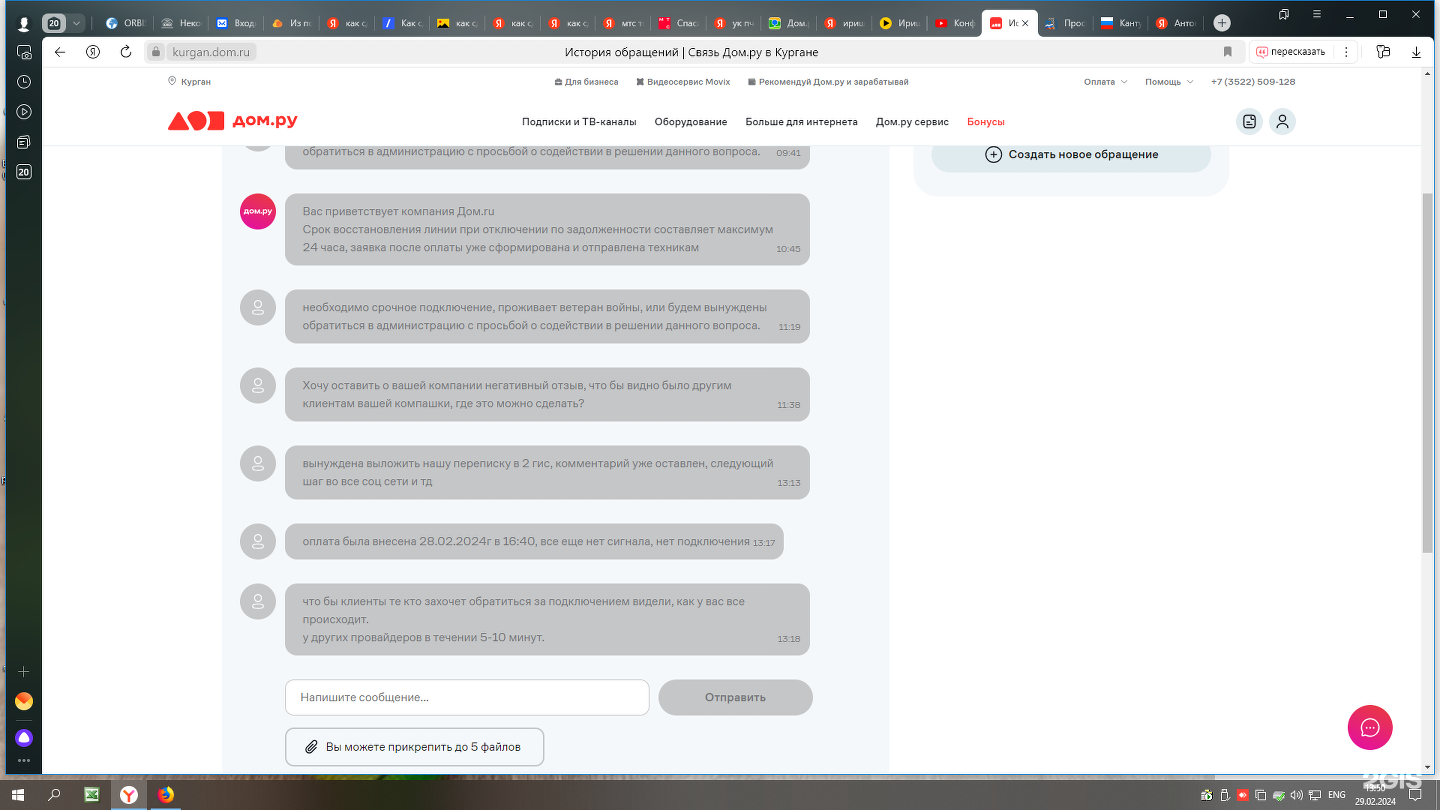Image resolution: width=1440 pixels, height=810 pixels.
Task: Open the sidebar screenshot camera icon
Action: [x=24, y=52]
